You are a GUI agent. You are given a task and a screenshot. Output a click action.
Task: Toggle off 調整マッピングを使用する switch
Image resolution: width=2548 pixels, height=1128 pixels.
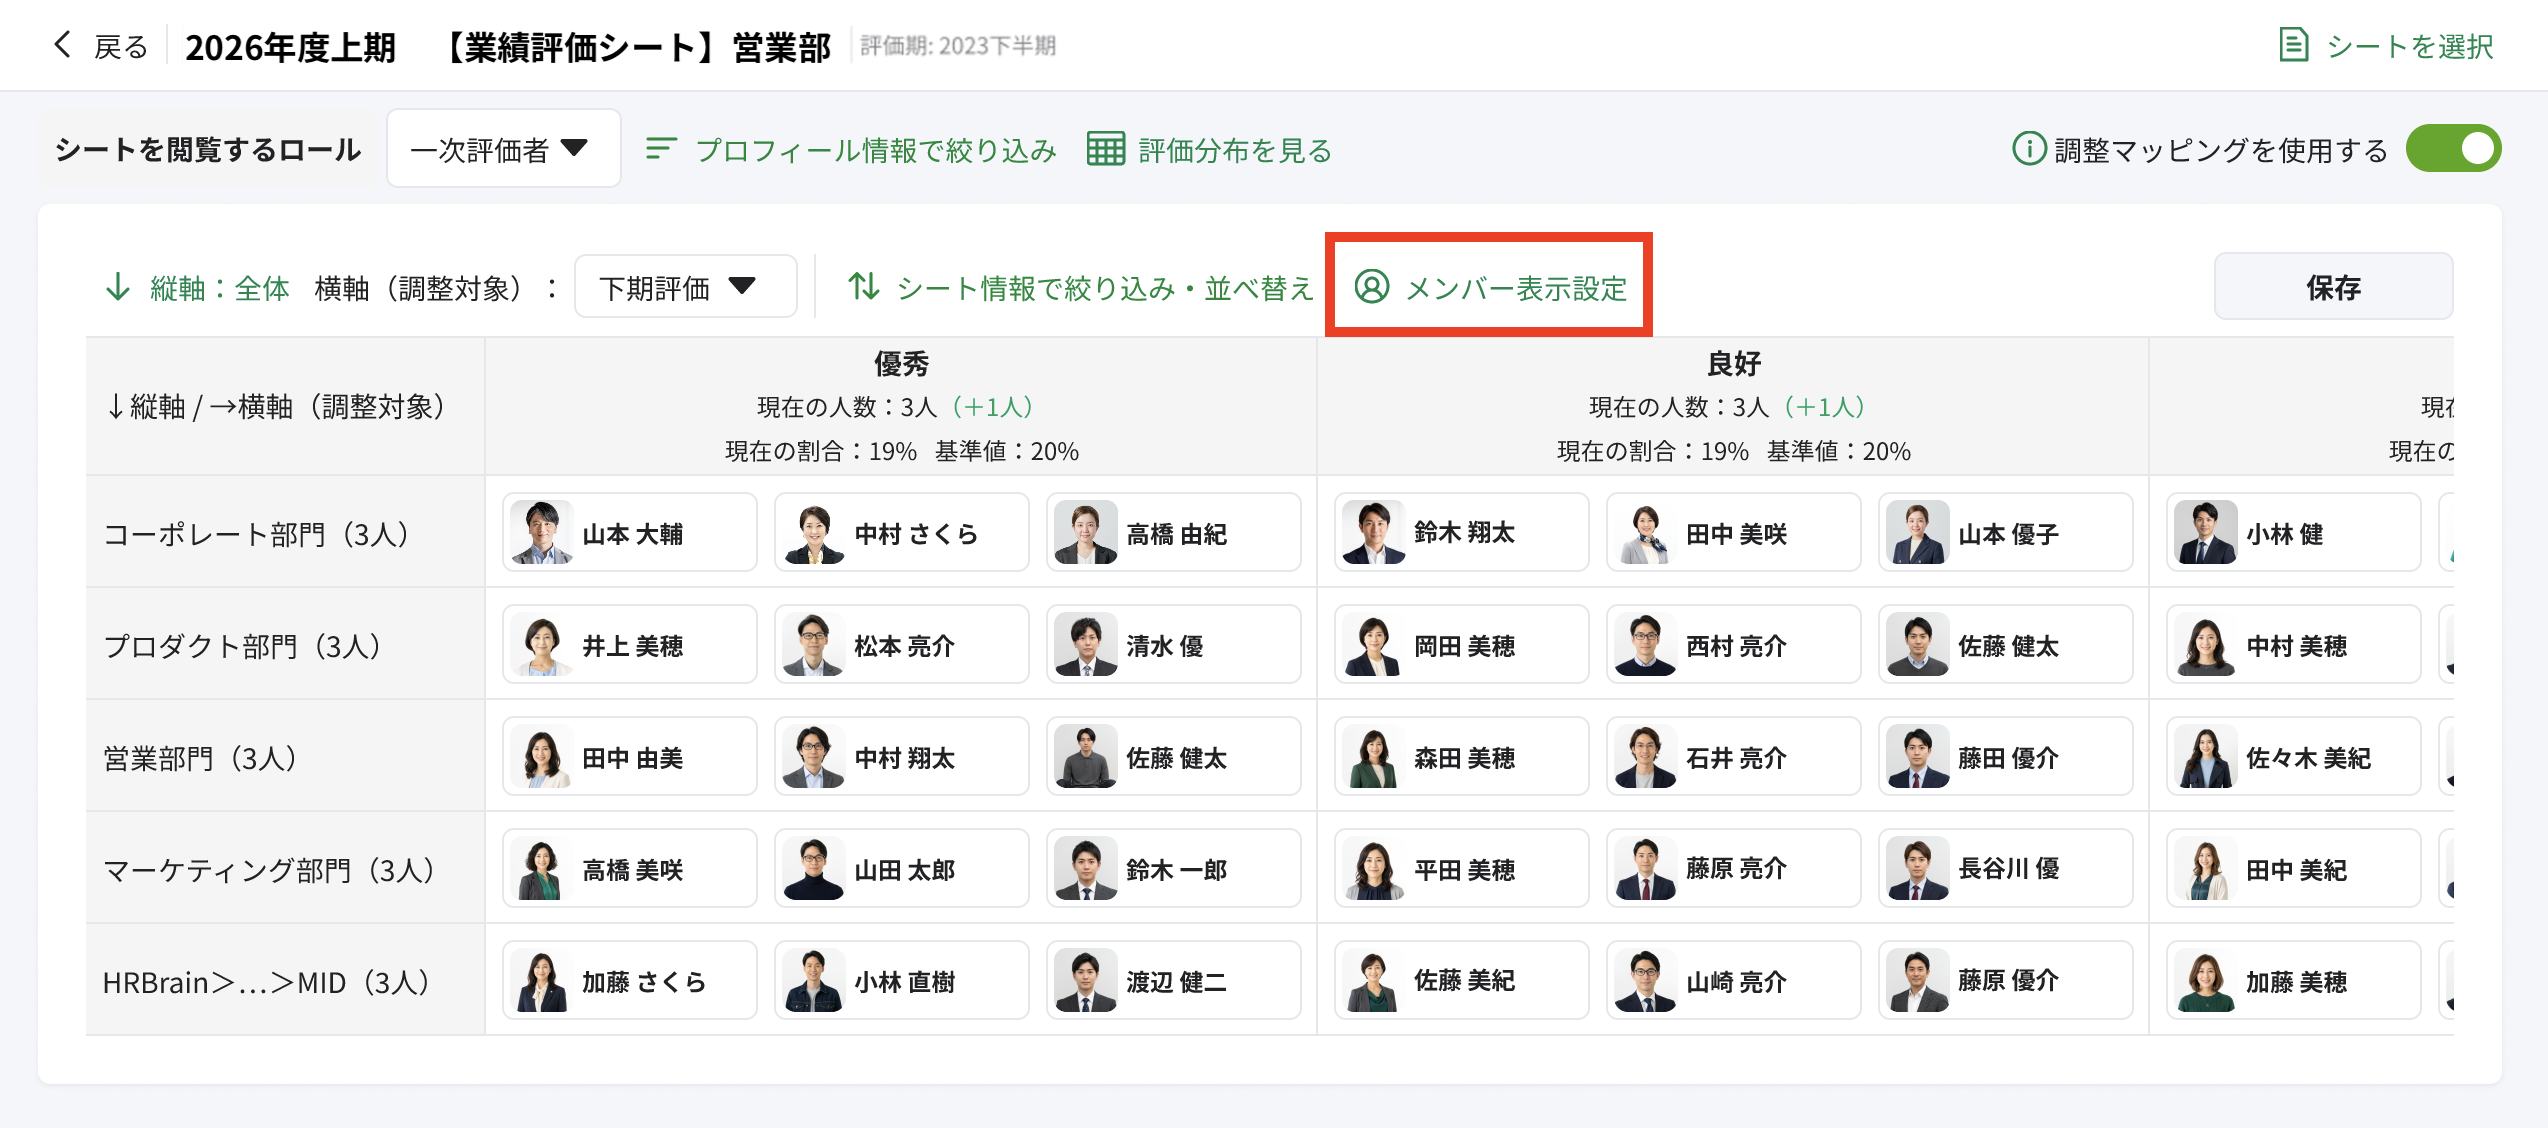click(2452, 149)
